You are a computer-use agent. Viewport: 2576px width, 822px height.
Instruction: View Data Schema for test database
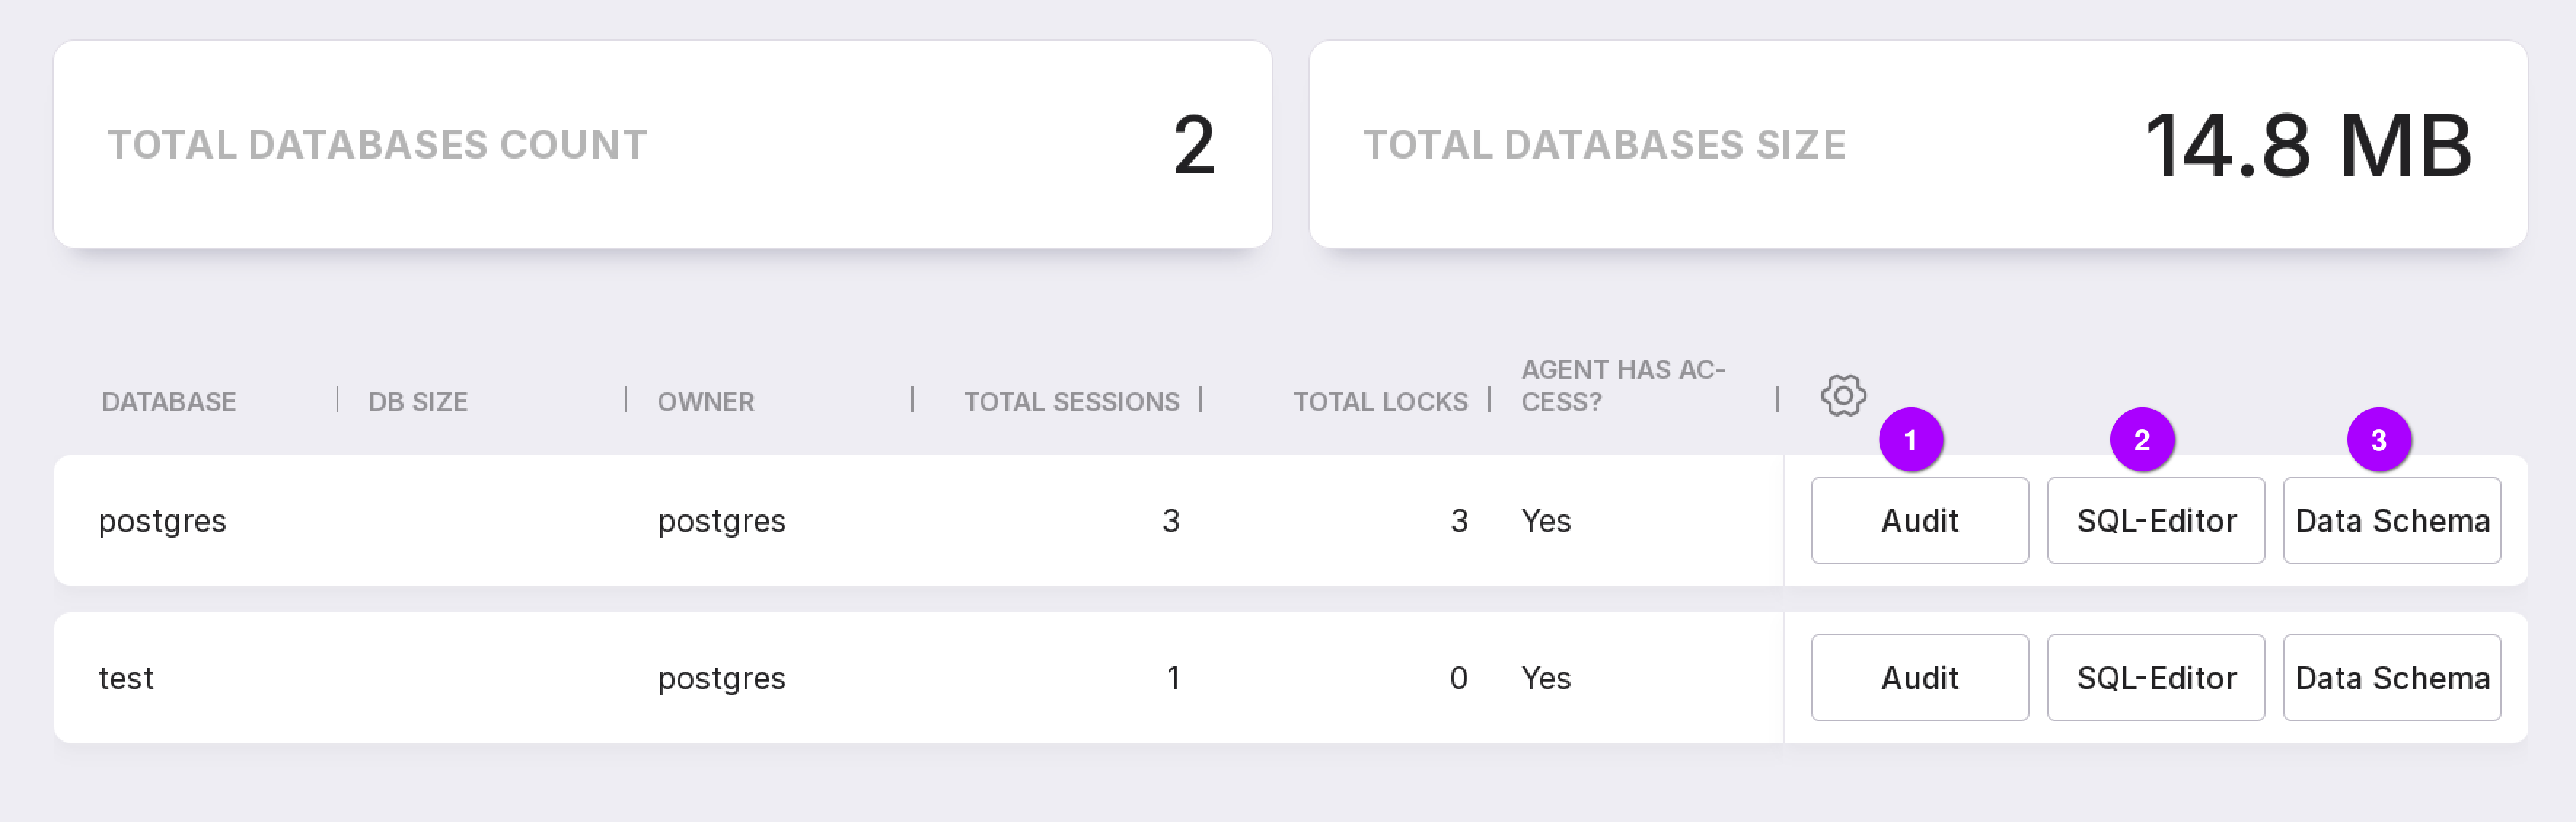tap(2391, 678)
